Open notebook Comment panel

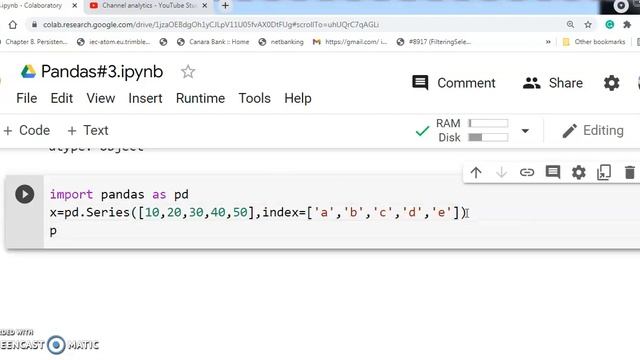(x=453, y=83)
